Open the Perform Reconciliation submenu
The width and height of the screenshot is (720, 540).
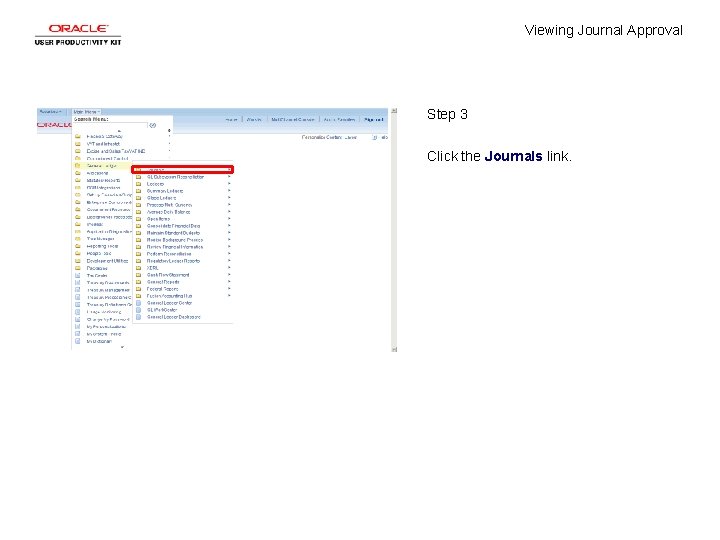(x=169, y=254)
